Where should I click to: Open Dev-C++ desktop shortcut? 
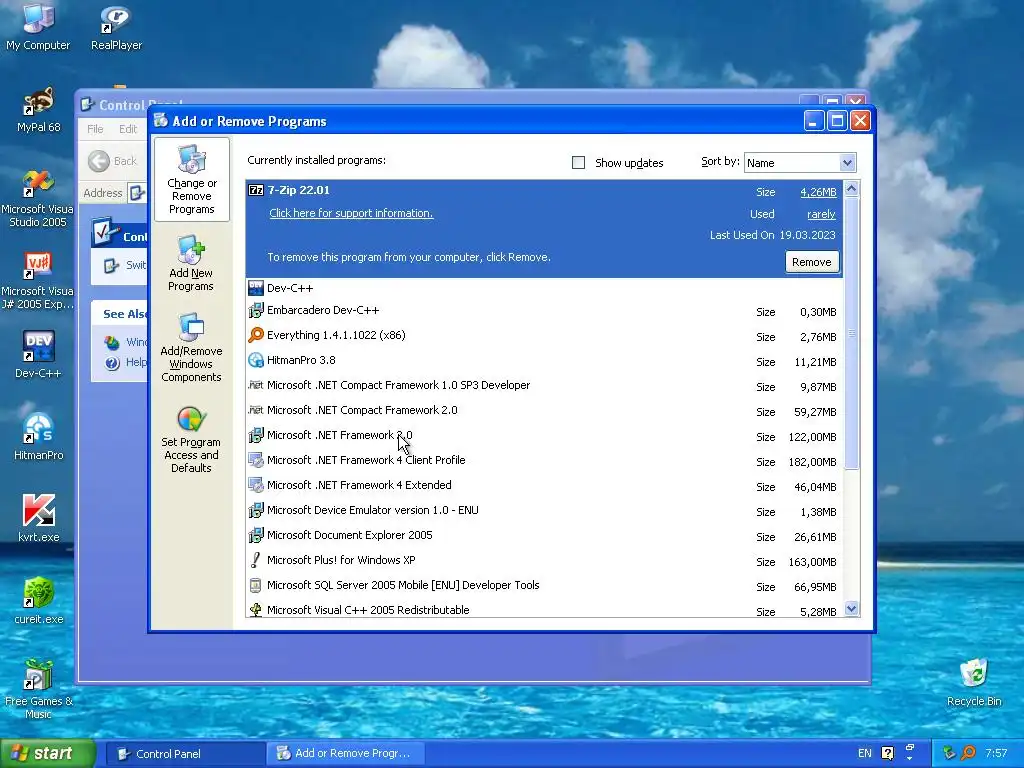pos(38,354)
